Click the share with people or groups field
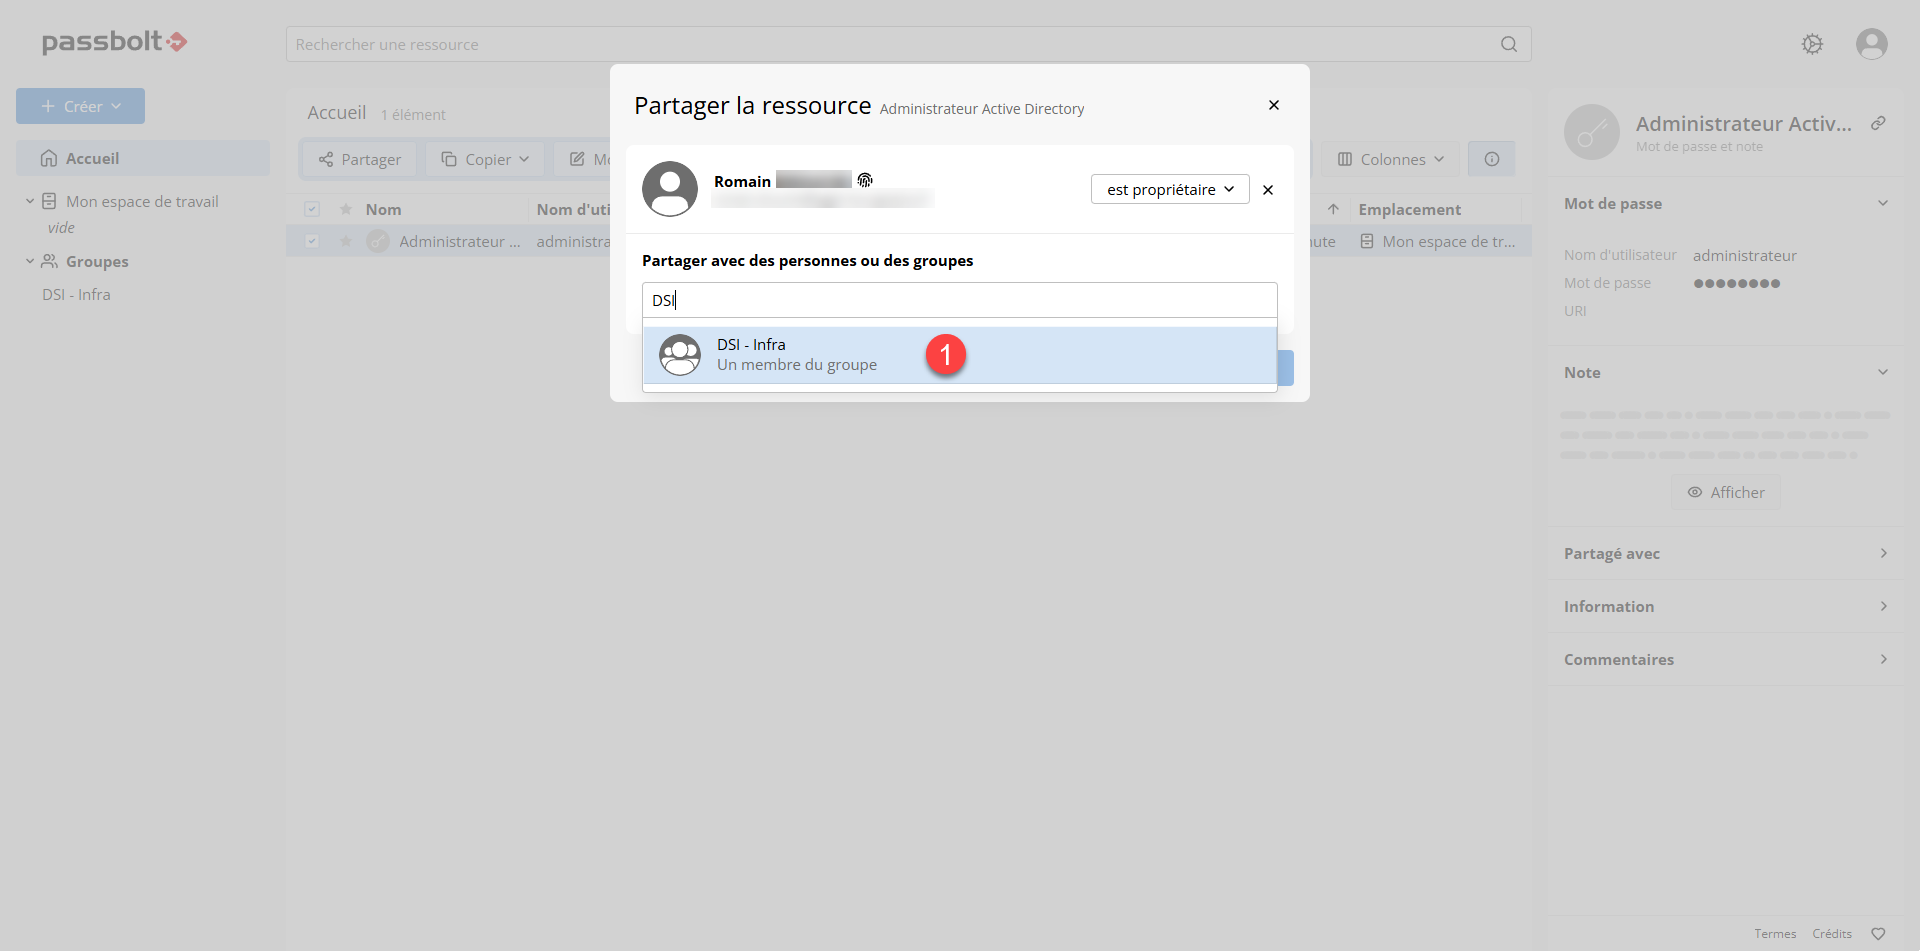Screen dimensions: 1920x951 (x=958, y=300)
